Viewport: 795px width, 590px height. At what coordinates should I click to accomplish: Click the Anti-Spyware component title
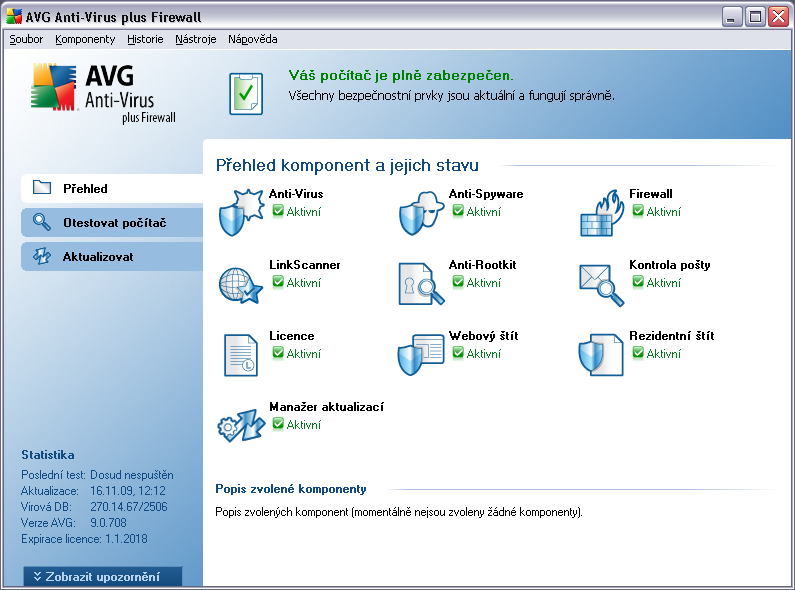[x=486, y=194]
